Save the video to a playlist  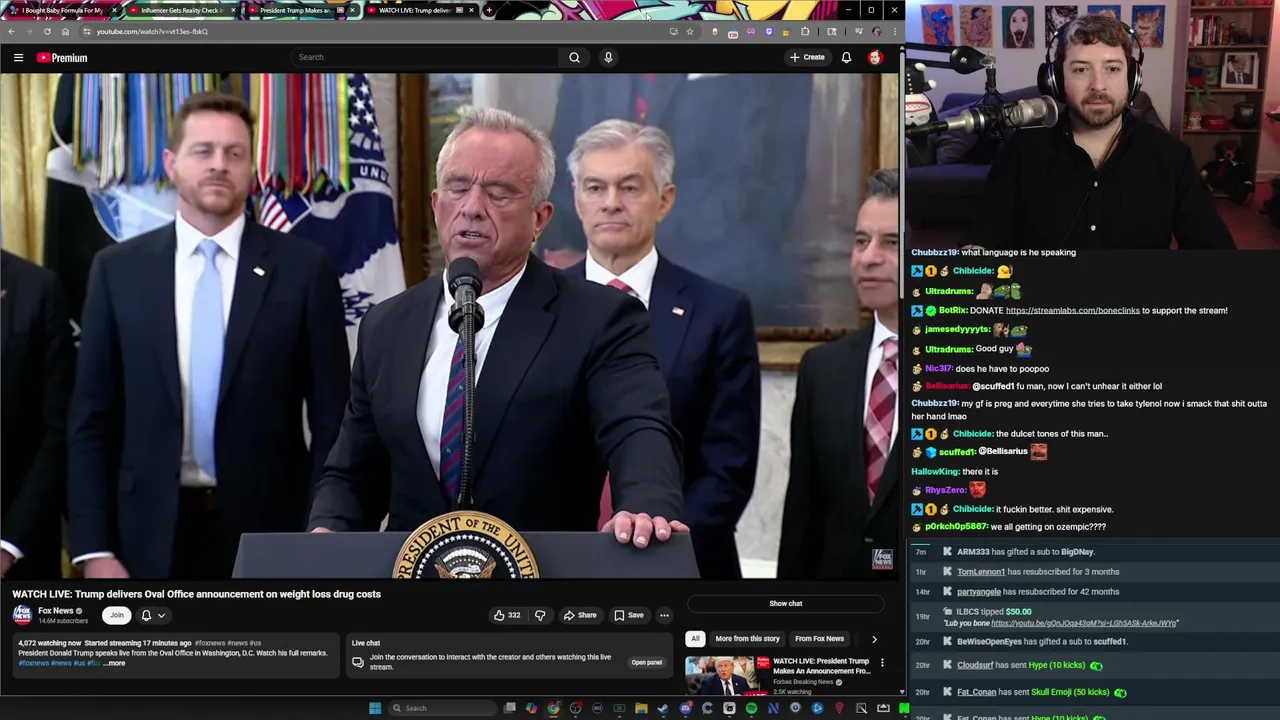point(629,615)
